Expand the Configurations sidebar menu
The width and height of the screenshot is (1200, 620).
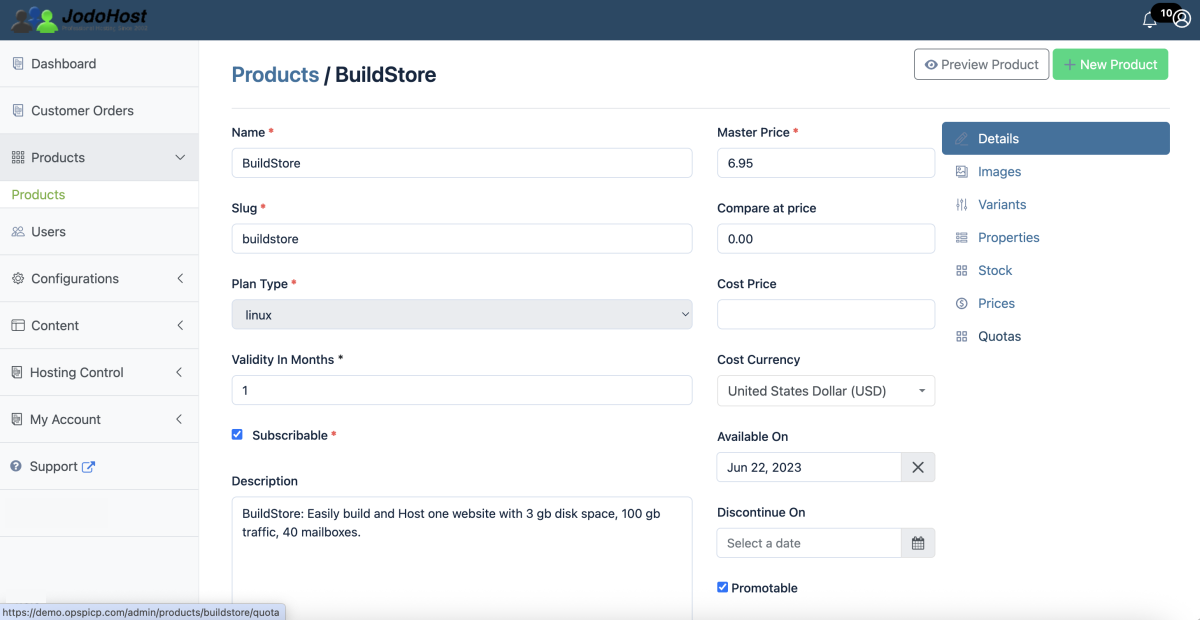(x=99, y=279)
